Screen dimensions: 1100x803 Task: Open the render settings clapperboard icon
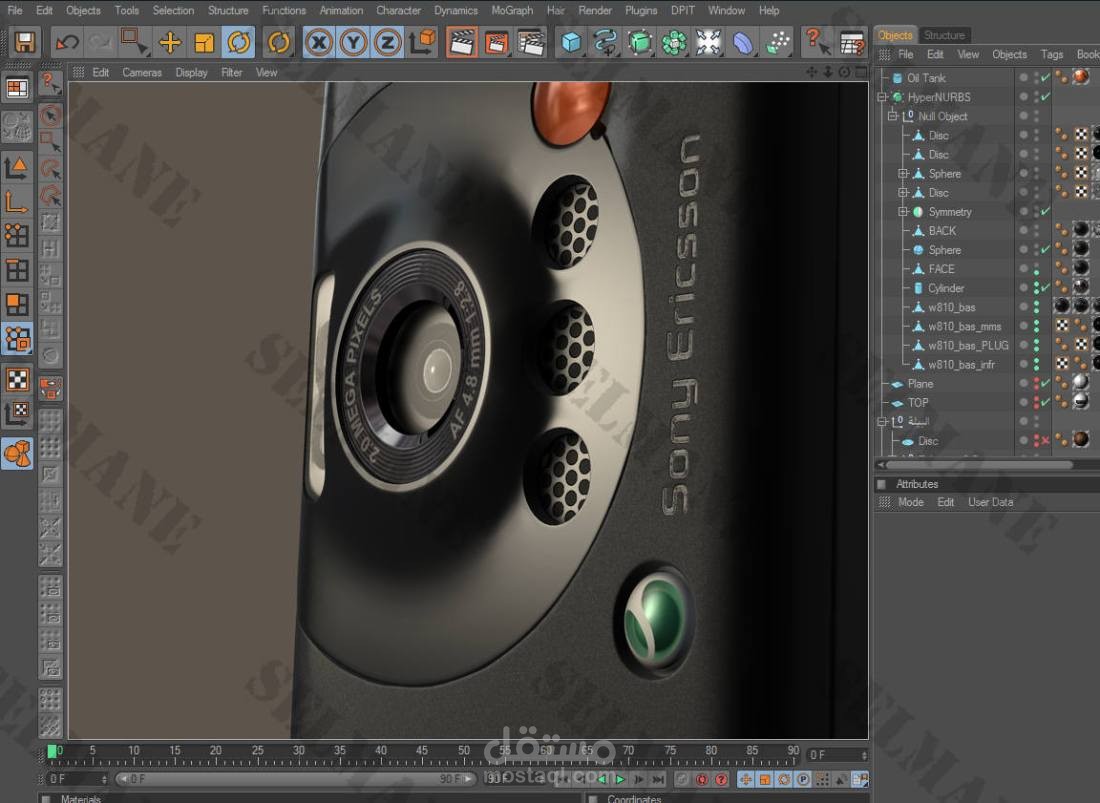[531, 42]
